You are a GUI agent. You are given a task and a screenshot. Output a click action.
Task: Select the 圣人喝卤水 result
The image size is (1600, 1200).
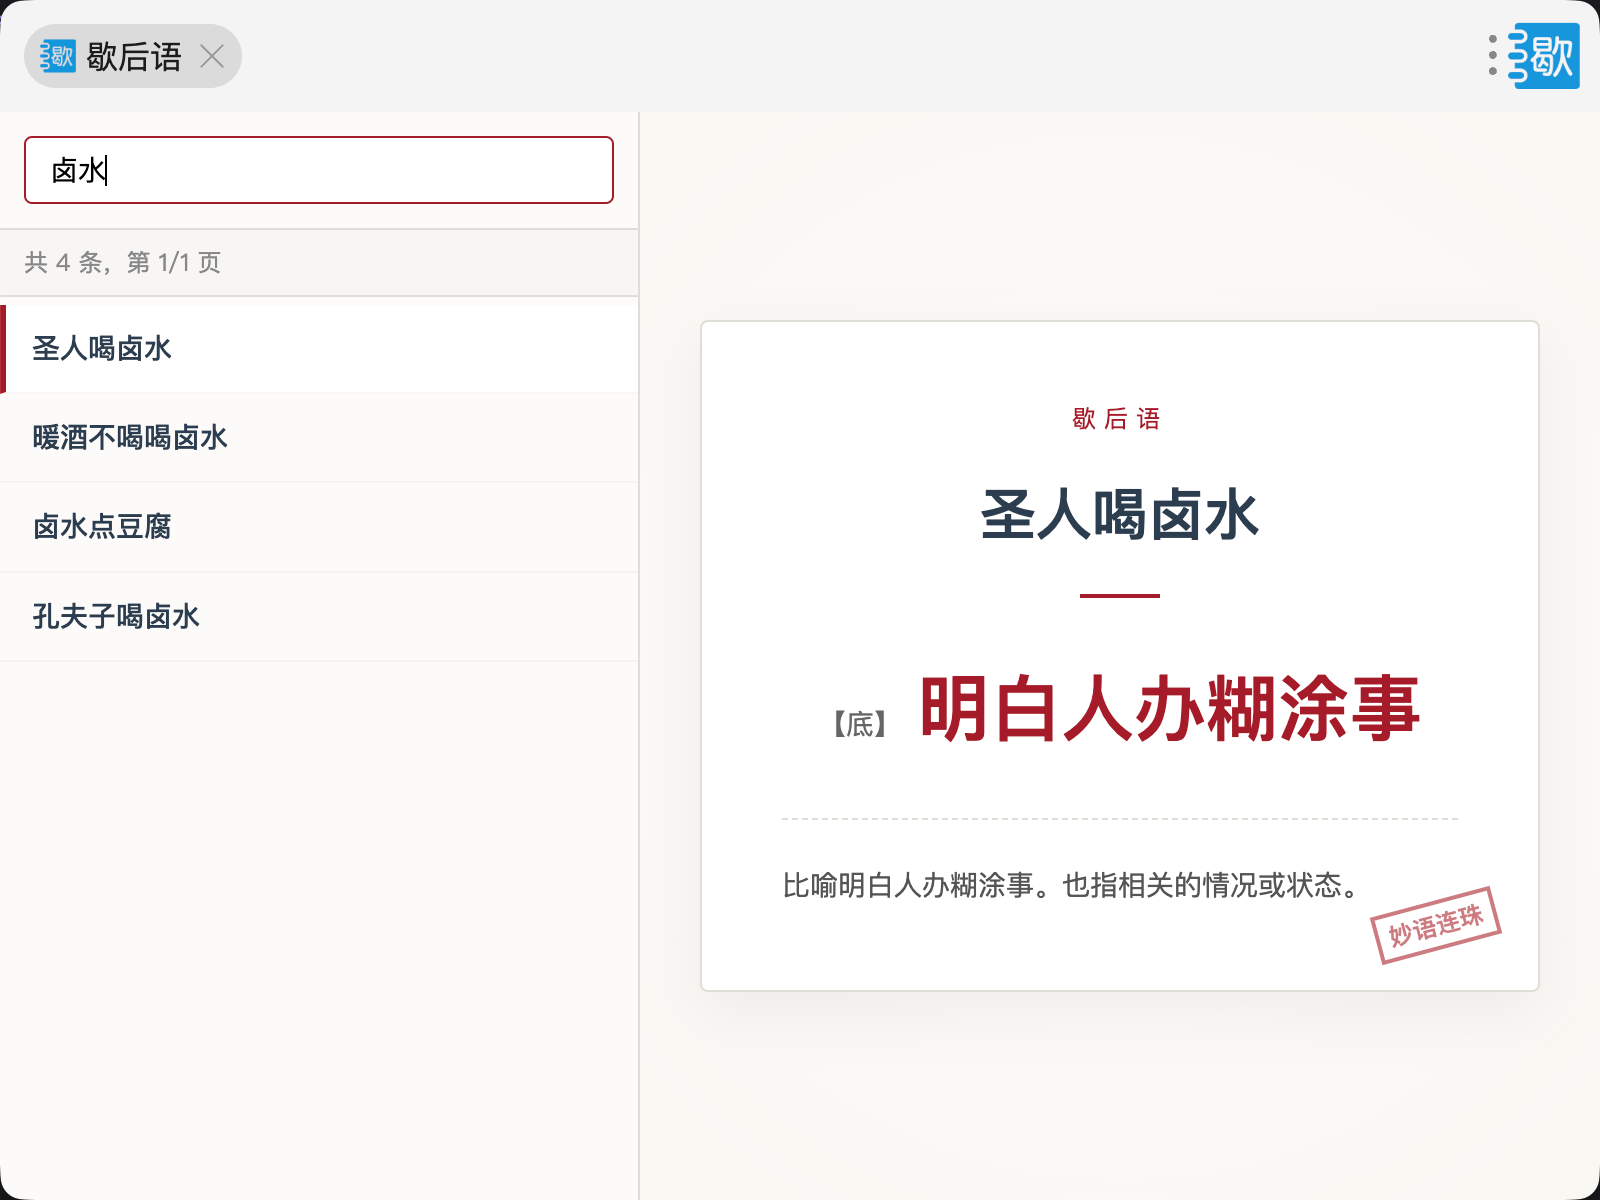point(102,349)
